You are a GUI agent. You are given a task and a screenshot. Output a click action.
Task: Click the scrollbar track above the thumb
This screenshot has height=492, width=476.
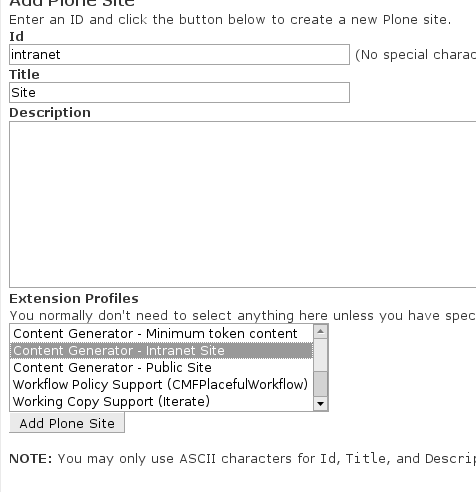(321, 355)
